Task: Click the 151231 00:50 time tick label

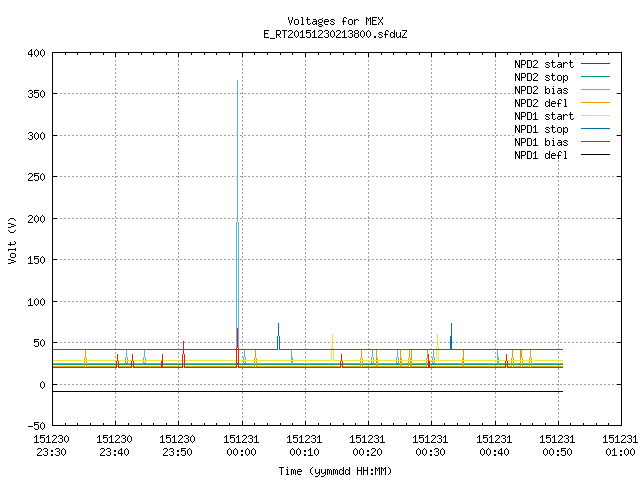Action: (557, 446)
